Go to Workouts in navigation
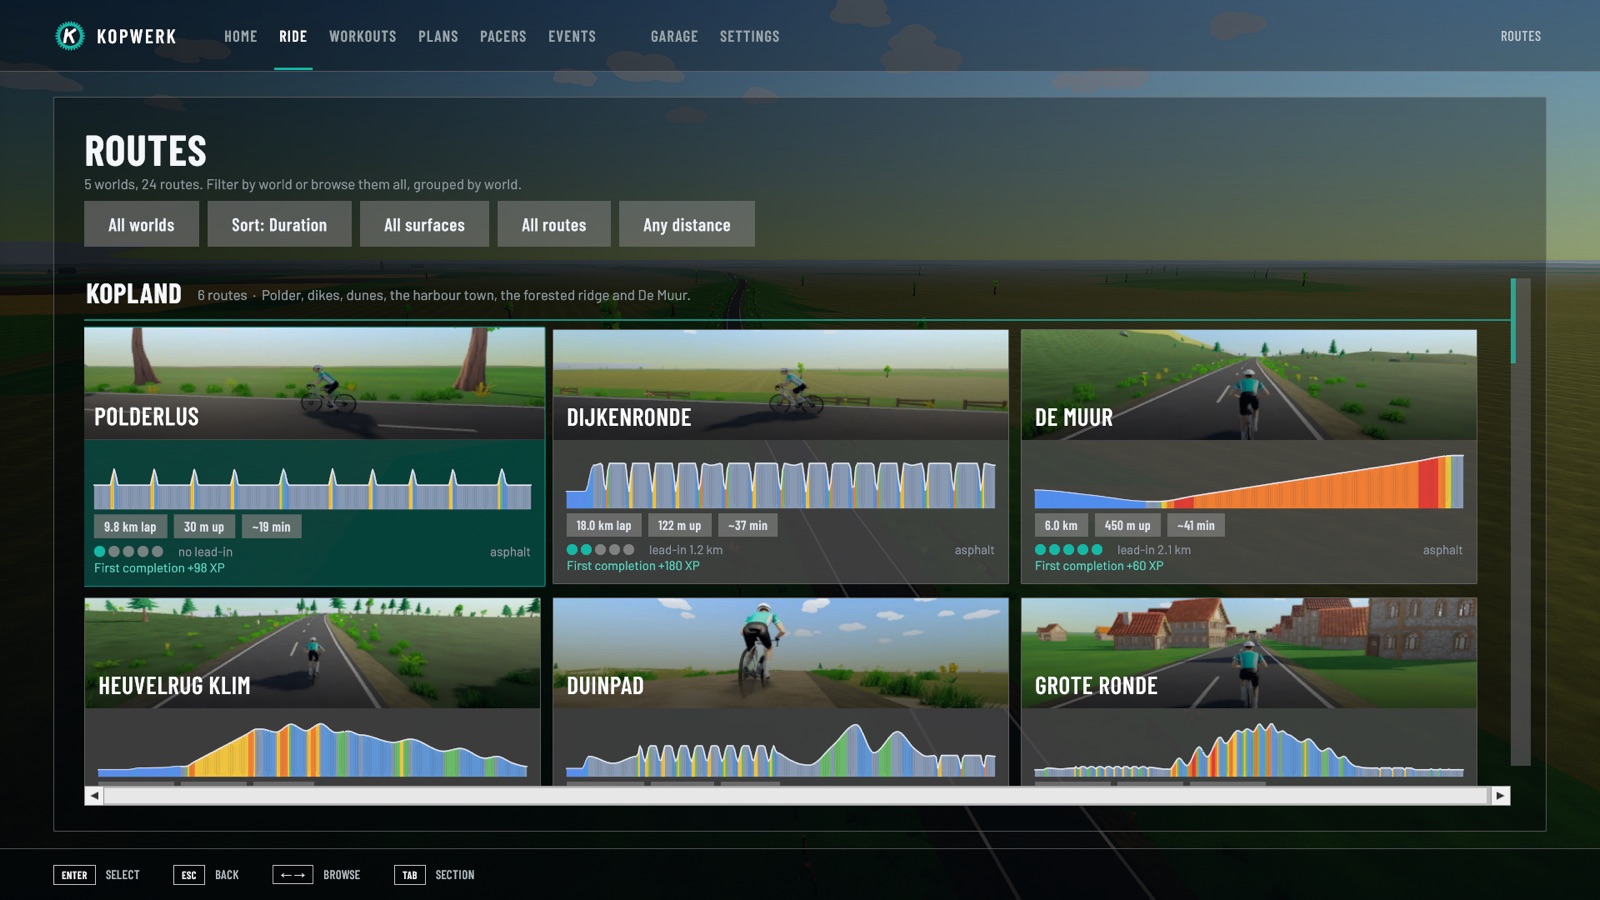The width and height of the screenshot is (1600, 900). pyautogui.click(x=362, y=36)
